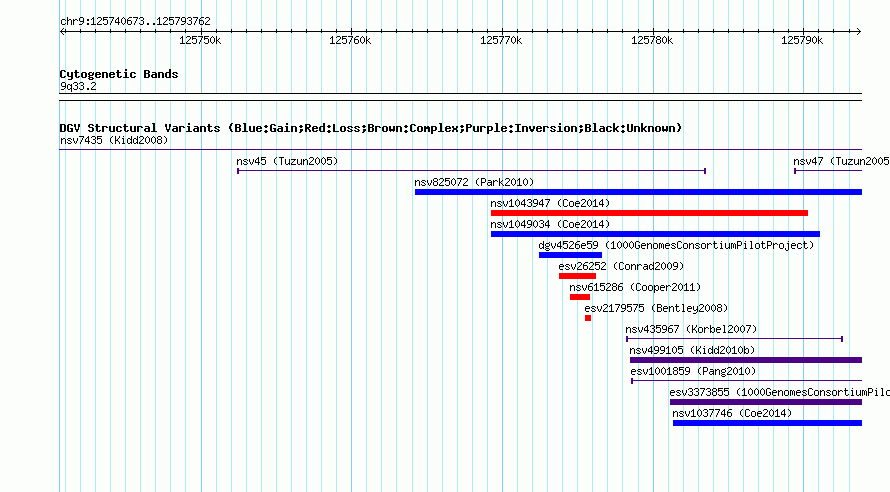The height and width of the screenshot is (492, 890).
Task: Click the dgv4526e59 variant label
Action: click(676, 245)
